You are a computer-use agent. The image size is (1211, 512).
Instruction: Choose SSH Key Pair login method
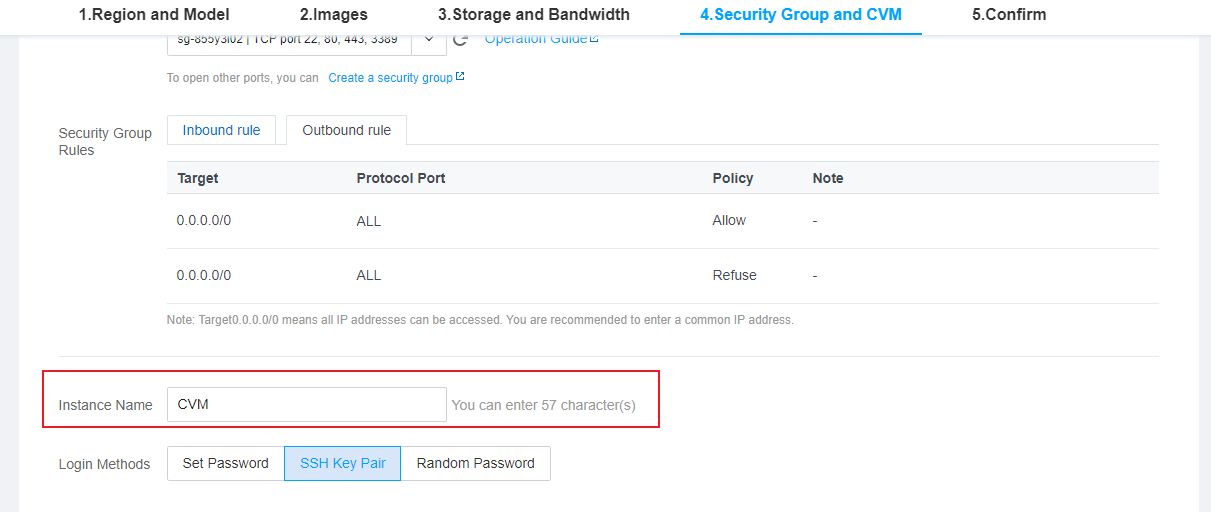coord(343,464)
